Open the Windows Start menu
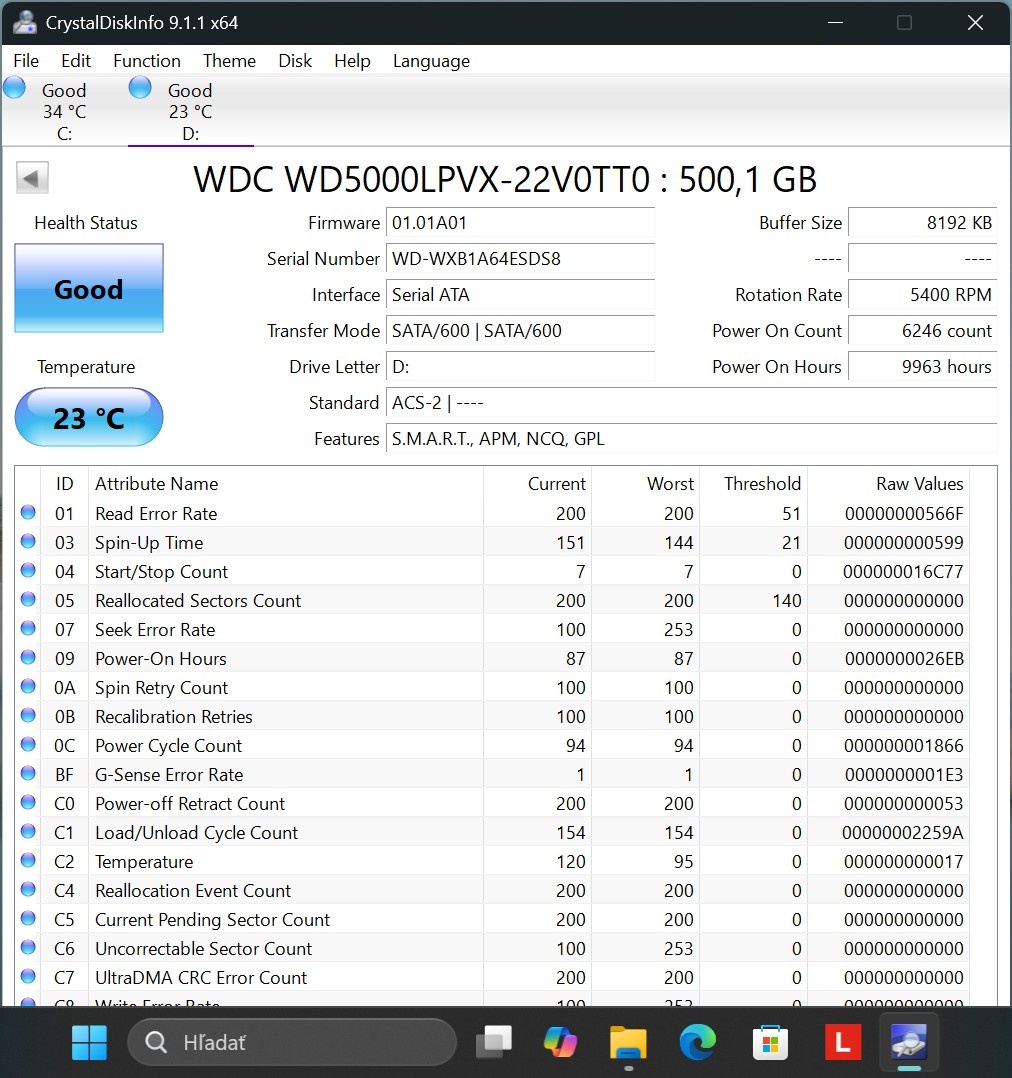This screenshot has height=1078, width=1012. point(89,1042)
